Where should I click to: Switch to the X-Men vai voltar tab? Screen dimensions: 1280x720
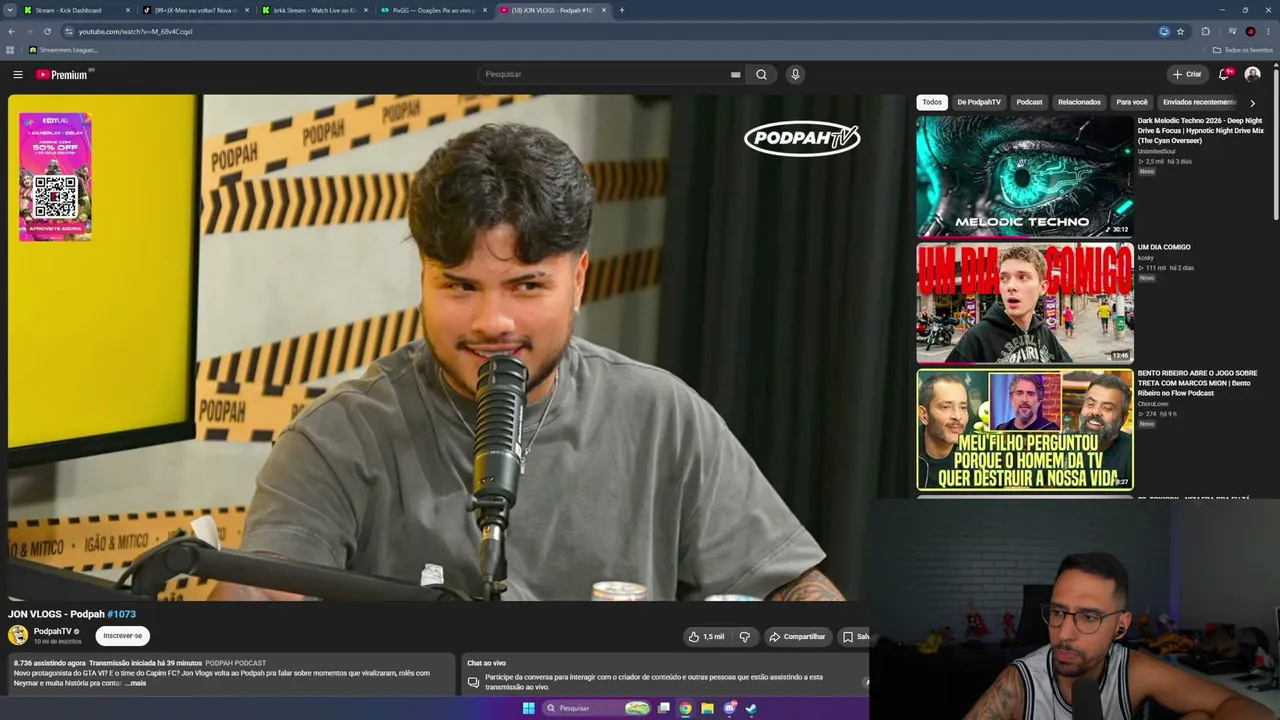[195, 10]
